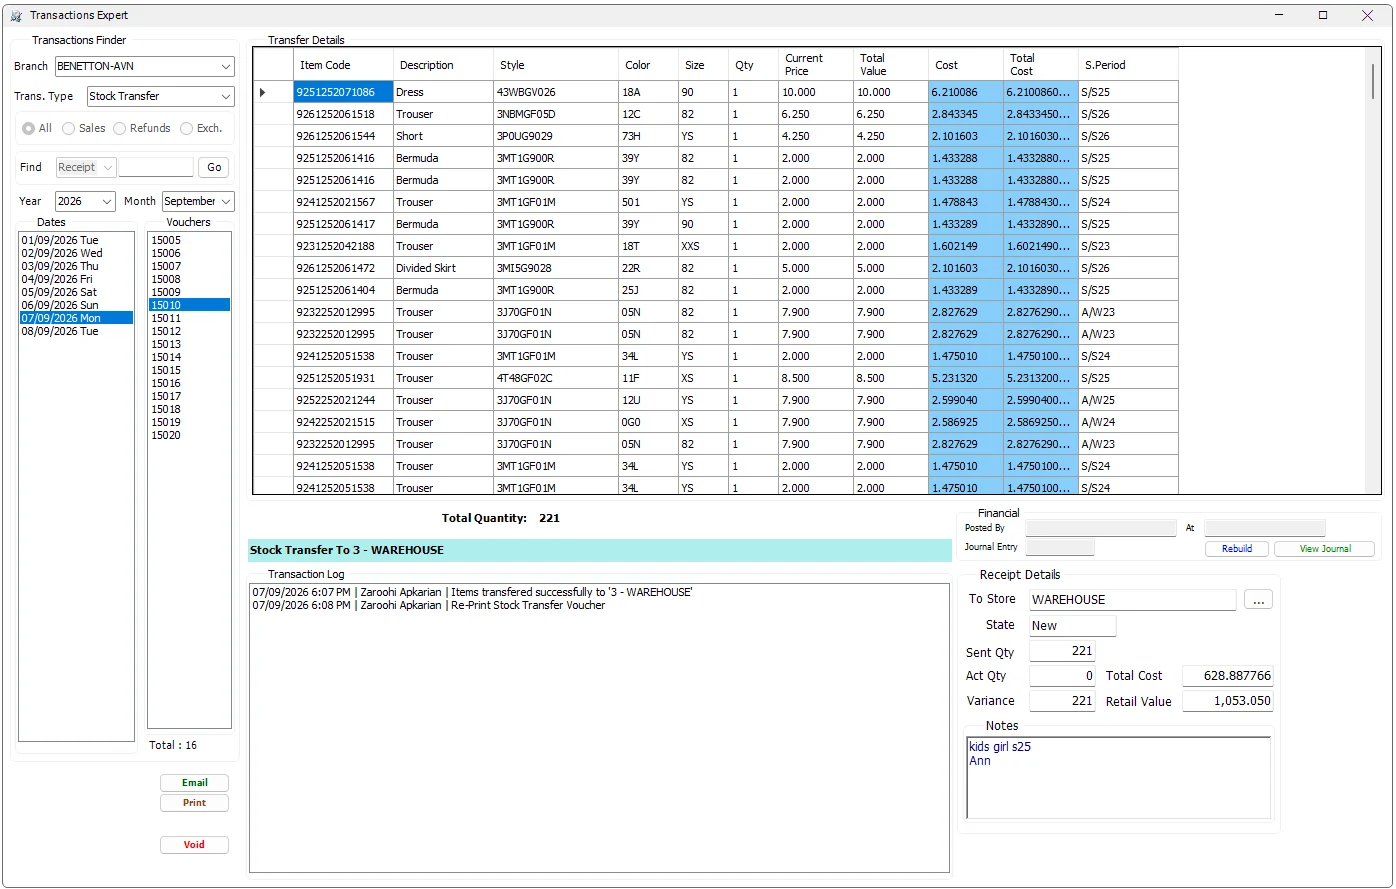Select date 05/09/2026 Sat in Dates list

click(76, 292)
